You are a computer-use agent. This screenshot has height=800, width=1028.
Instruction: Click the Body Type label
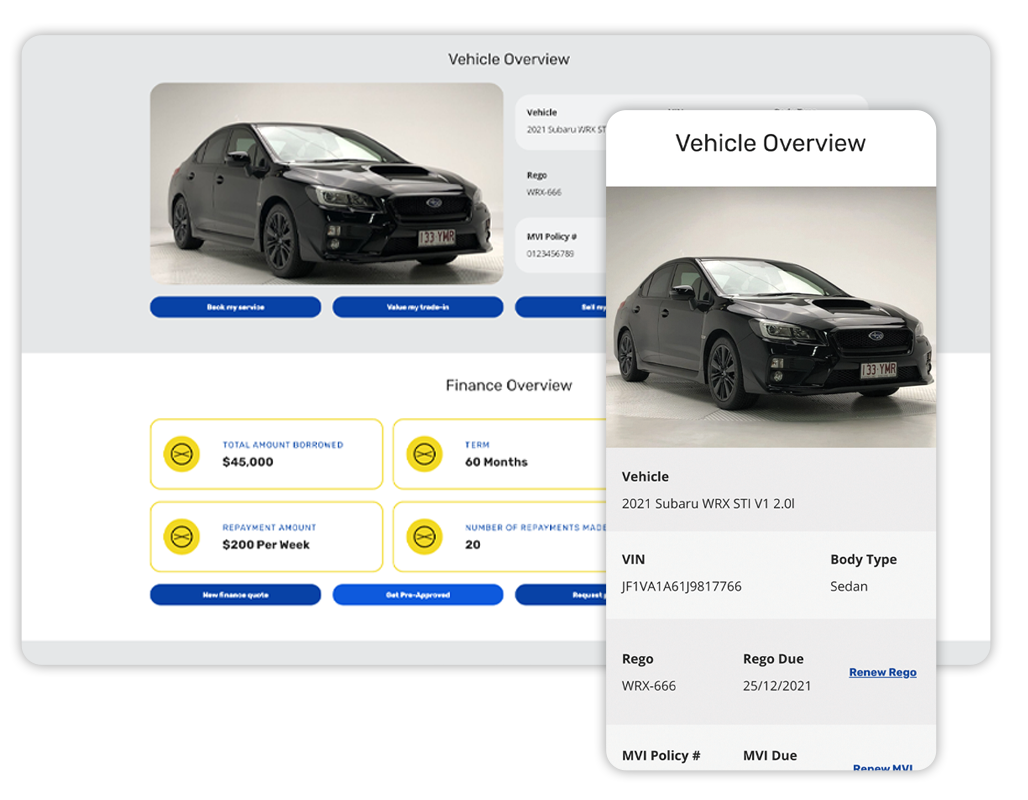point(863,559)
